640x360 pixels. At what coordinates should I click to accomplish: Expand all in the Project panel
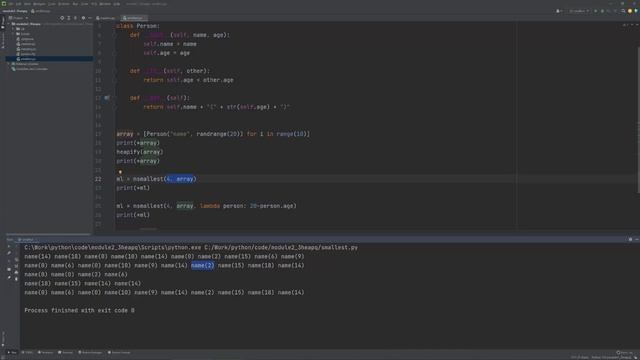[69, 18]
